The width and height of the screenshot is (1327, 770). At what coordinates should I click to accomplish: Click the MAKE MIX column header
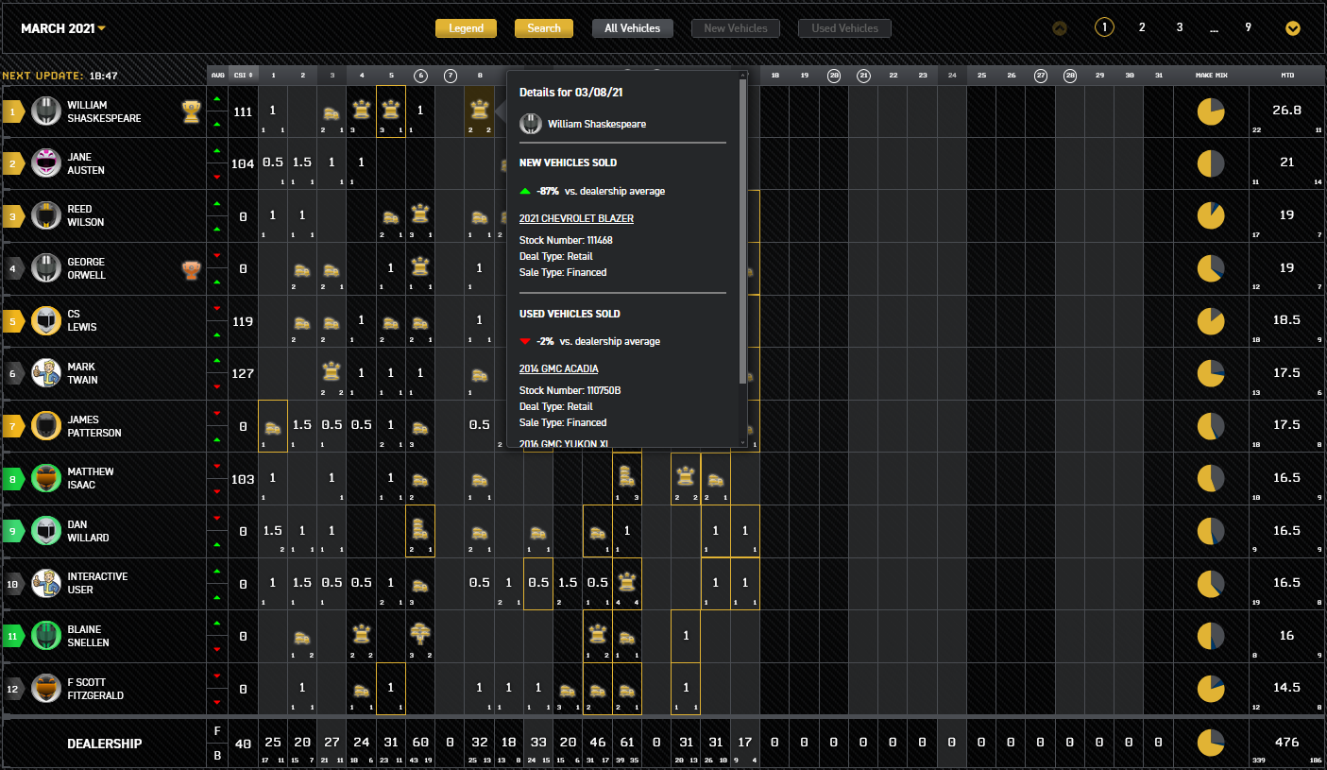point(1211,75)
